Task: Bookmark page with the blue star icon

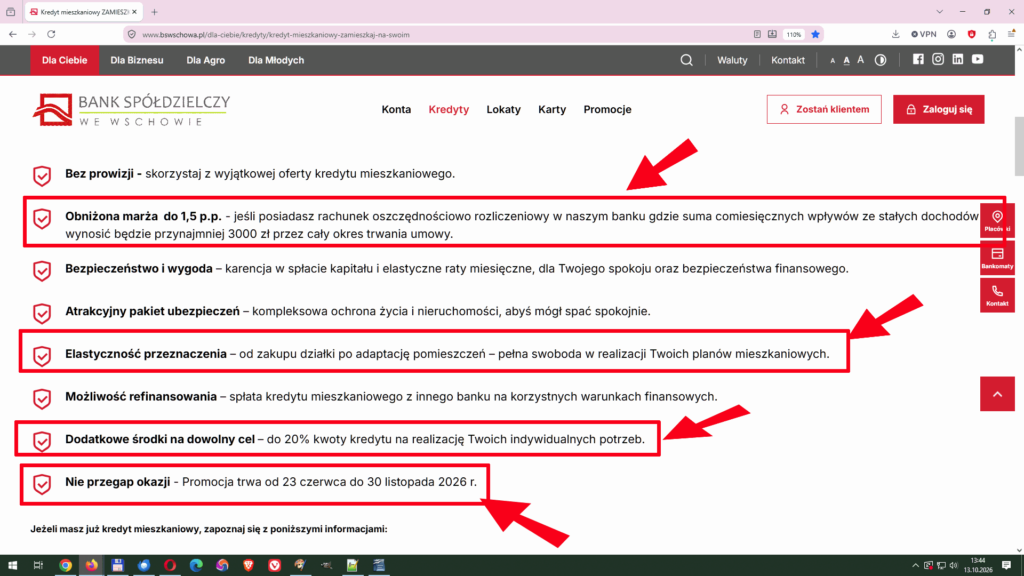Action: [x=816, y=35]
